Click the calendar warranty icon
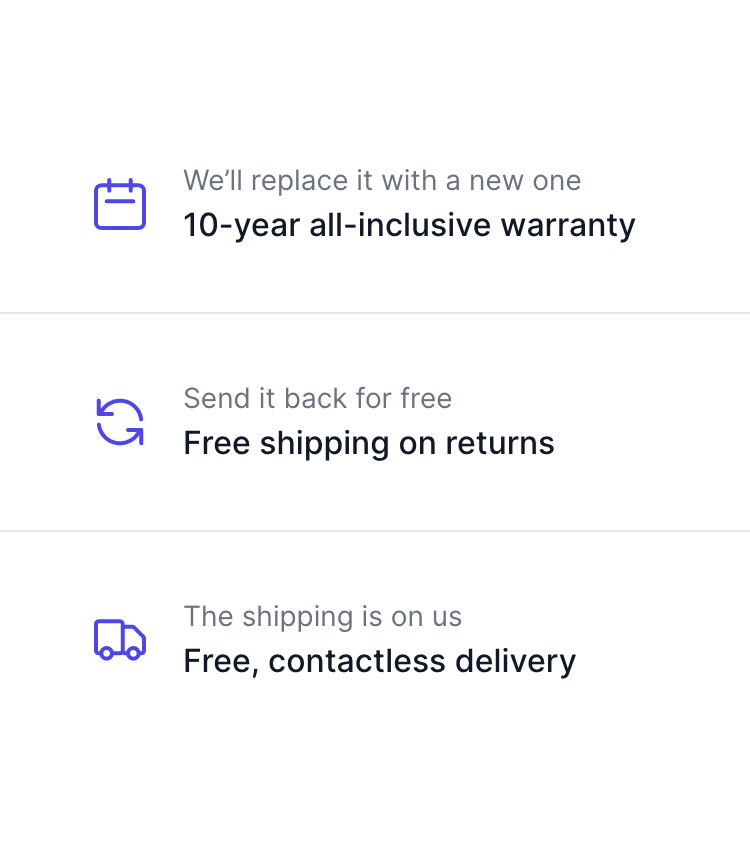This screenshot has width=750, height=844. pos(120,204)
